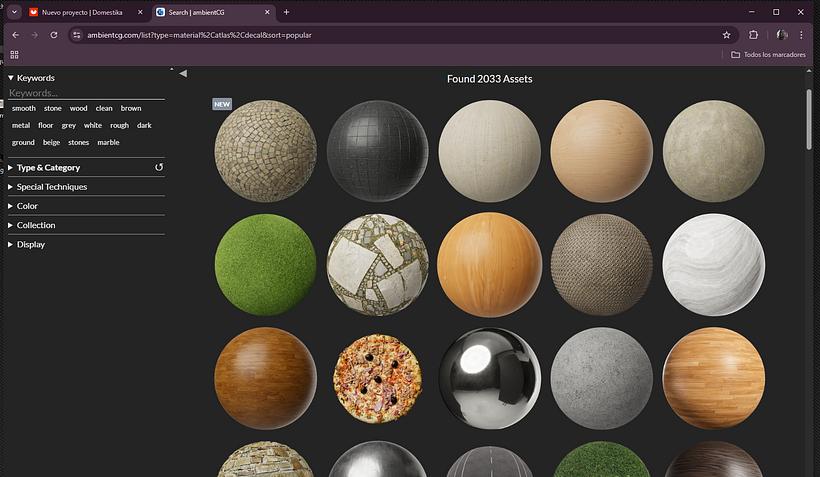Expand the Collection section
Screen dimensions: 820x477
[35, 225]
